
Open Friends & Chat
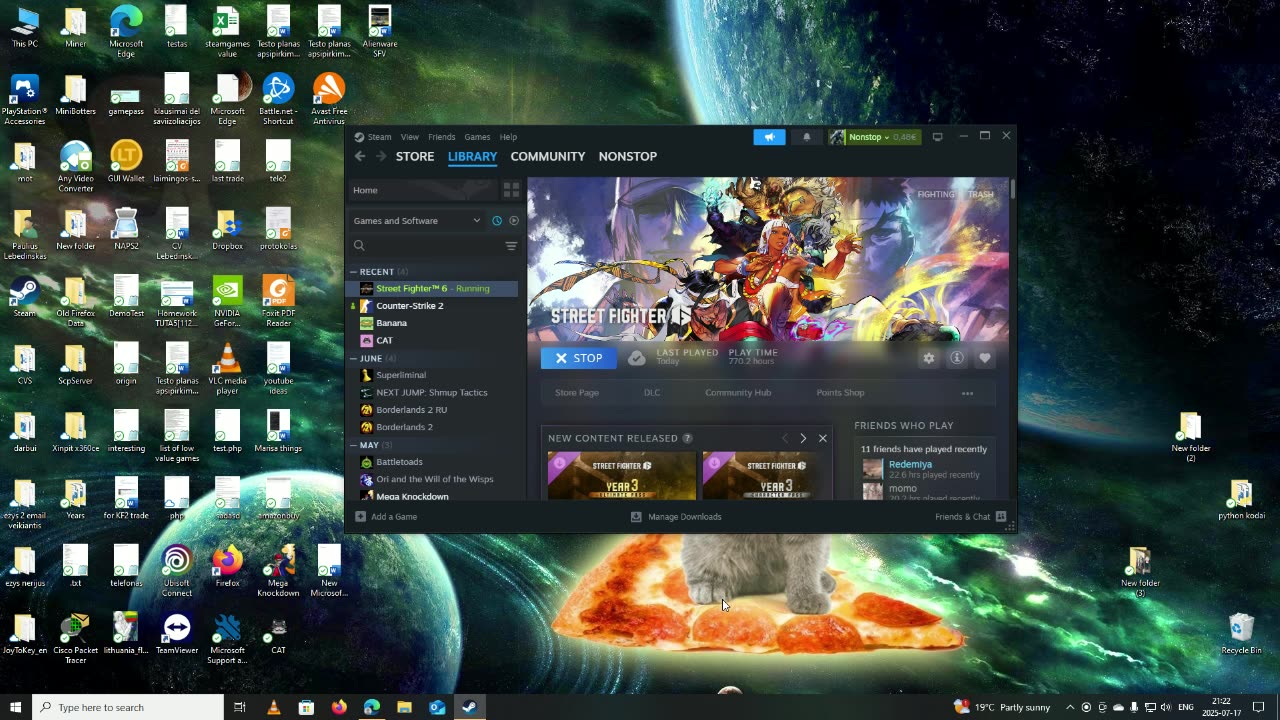pos(970,517)
